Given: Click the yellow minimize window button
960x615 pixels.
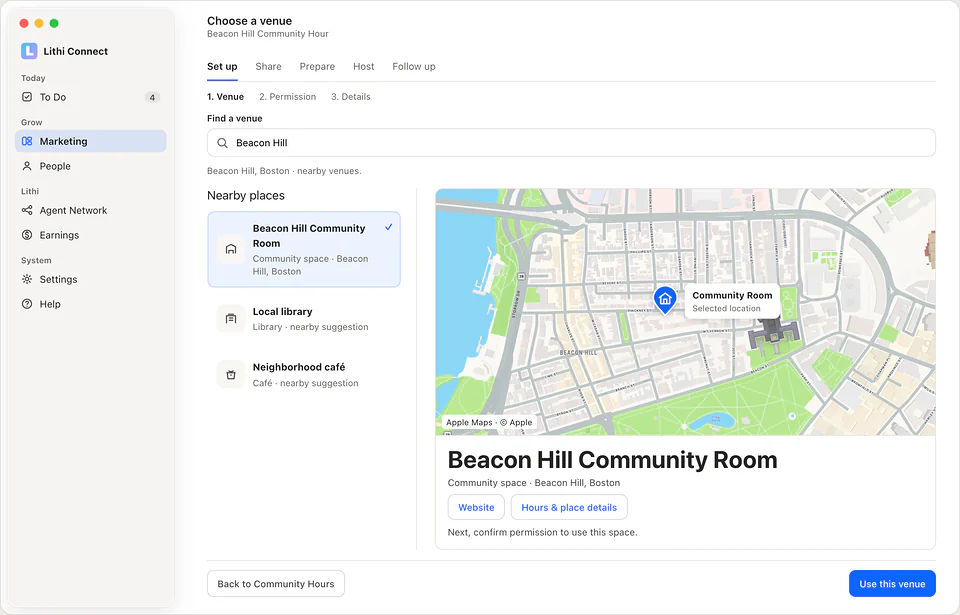Looking at the screenshot, I should pos(39,23).
